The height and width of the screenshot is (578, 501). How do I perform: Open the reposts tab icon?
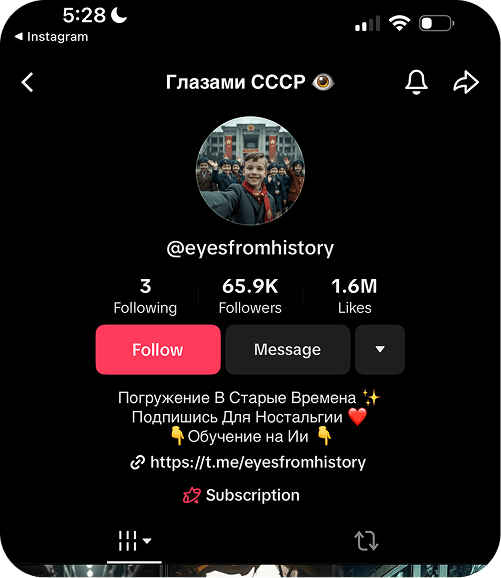click(366, 541)
